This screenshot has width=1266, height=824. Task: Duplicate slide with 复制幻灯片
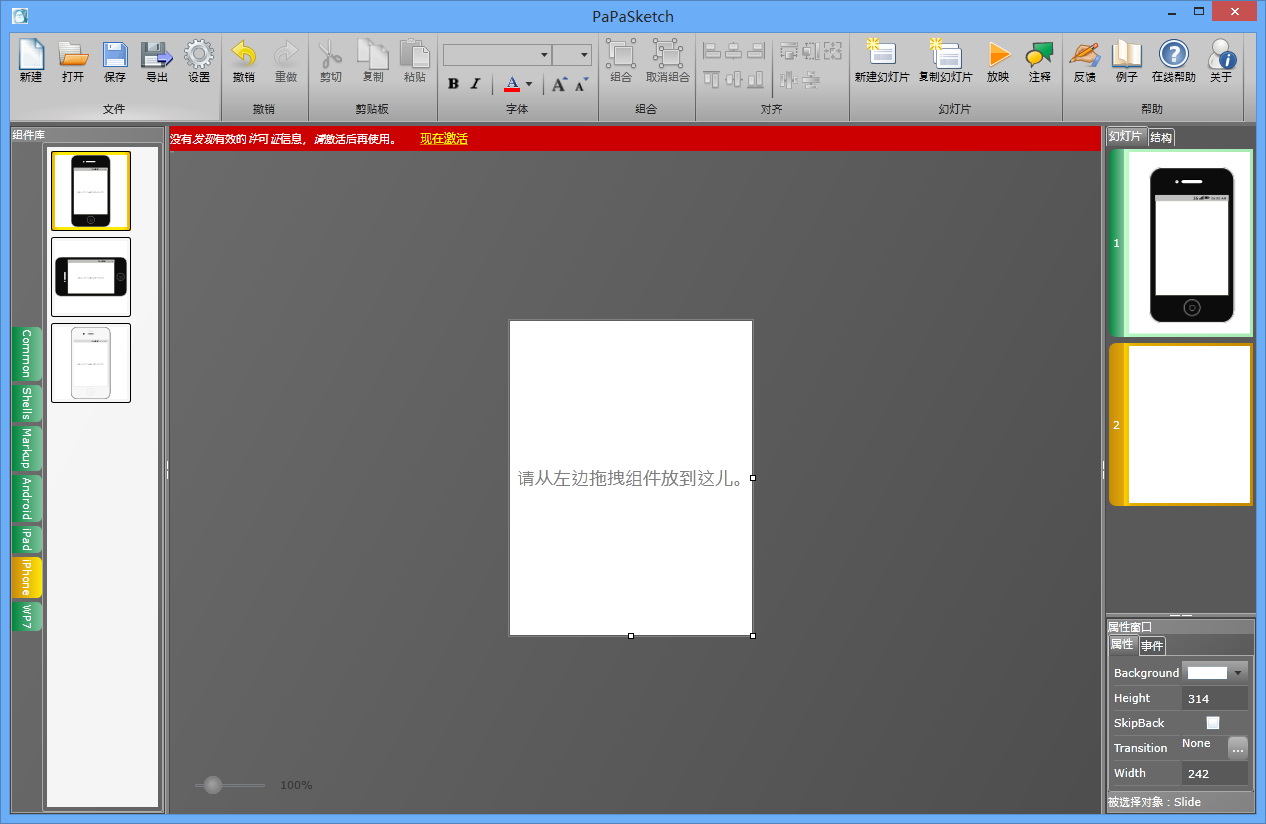pyautogui.click(x=945, y=61)
